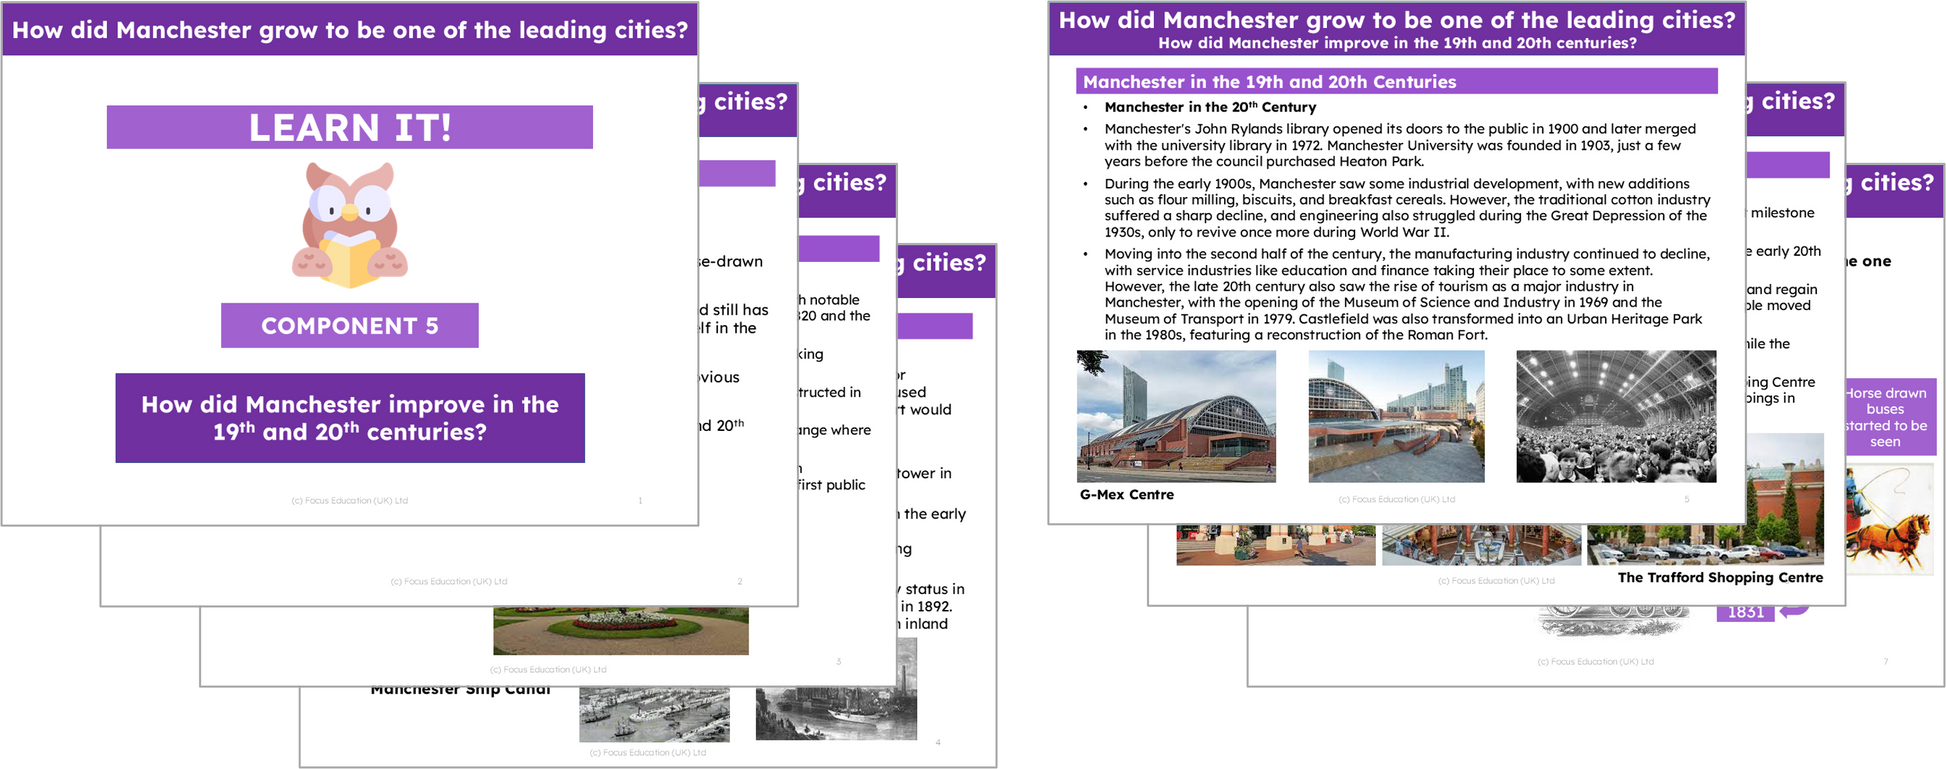Open the middle photo of G-Mex plaza
1946x769 pixels.
coord(1396,416)
